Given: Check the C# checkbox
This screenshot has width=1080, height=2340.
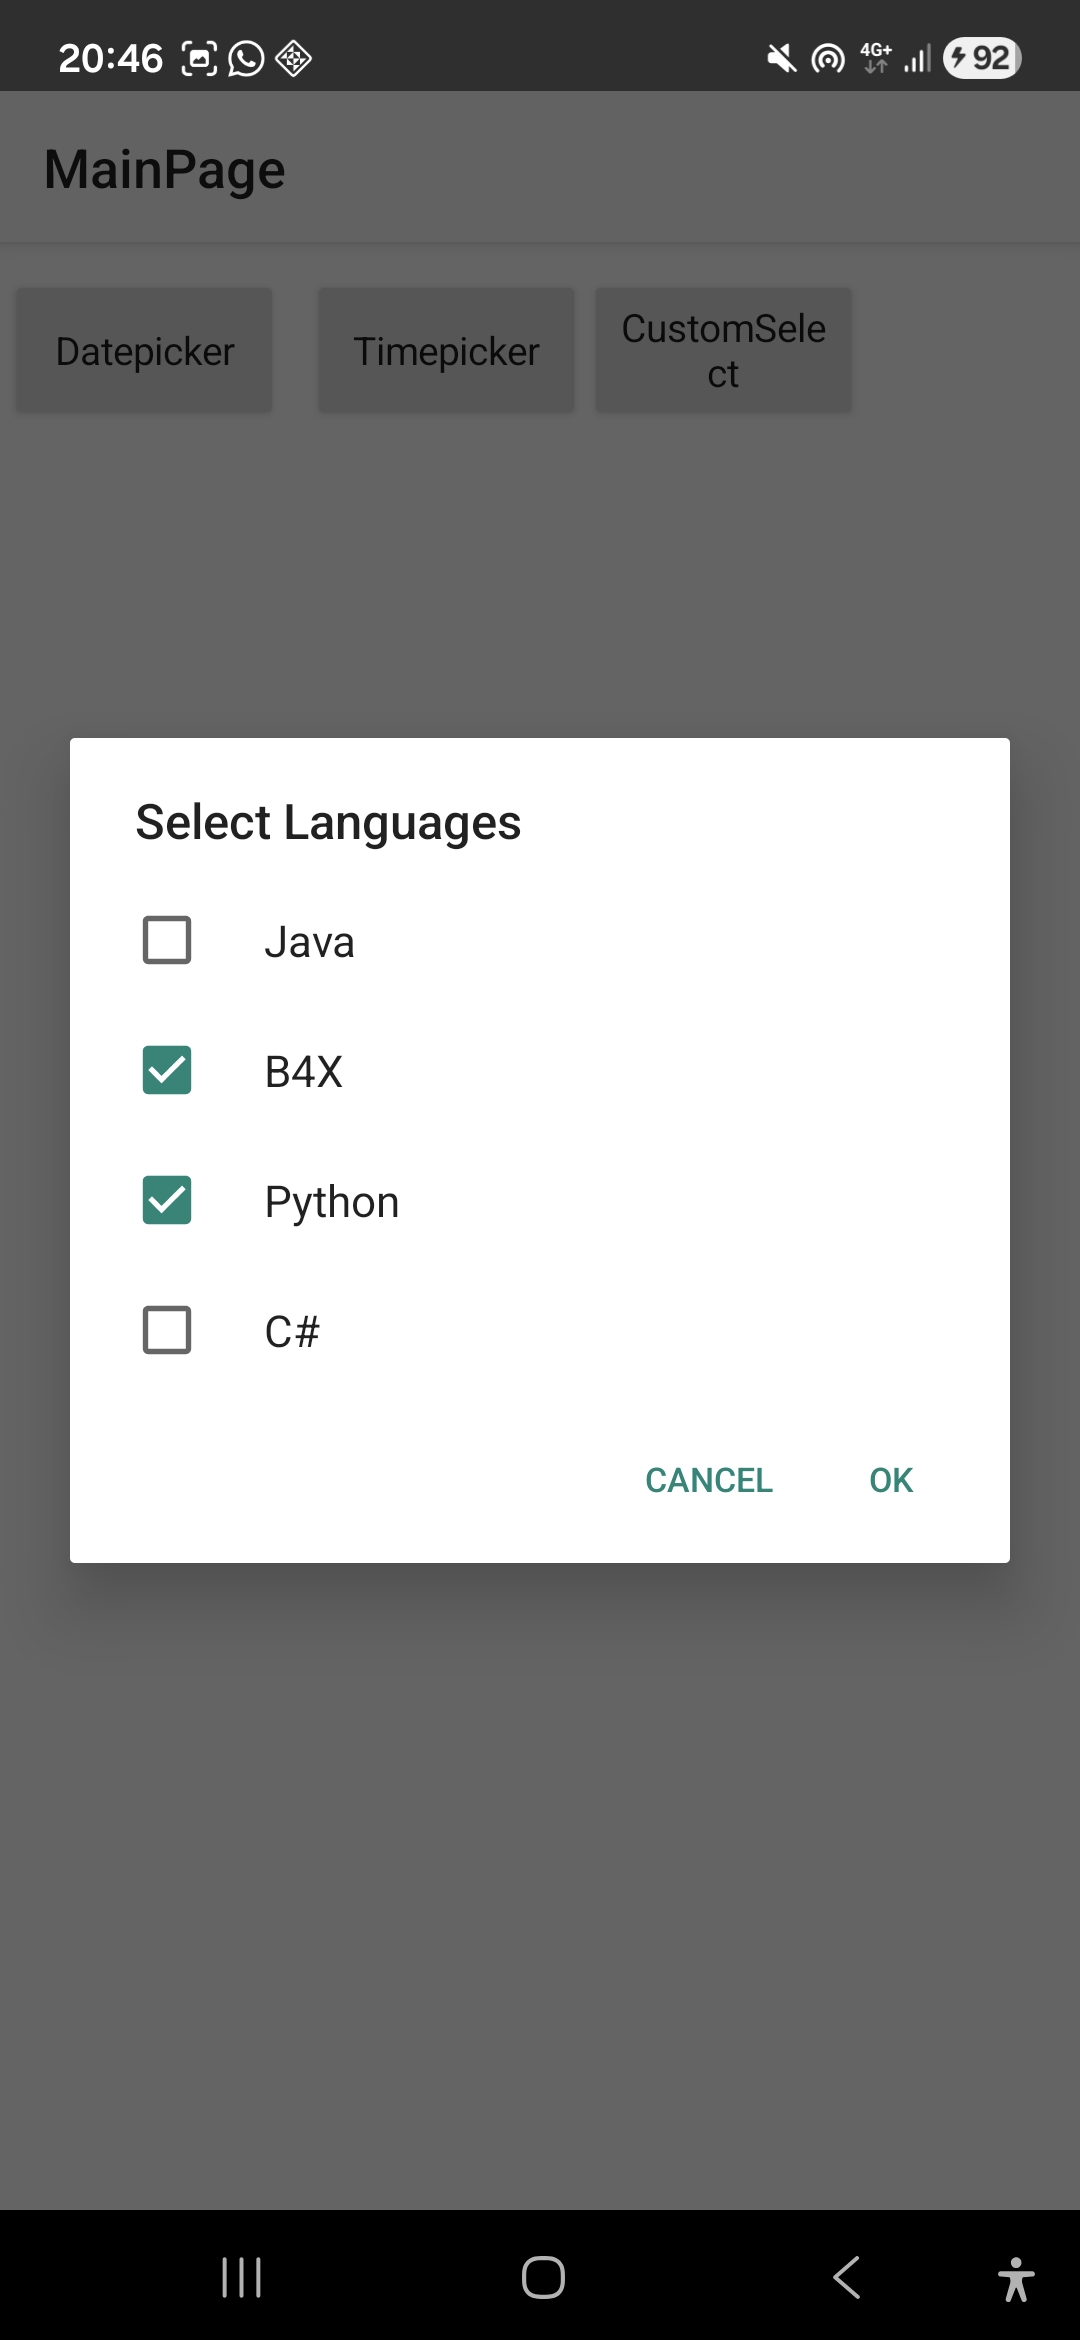Looking at the screenshot, I should click(167, 1330).
